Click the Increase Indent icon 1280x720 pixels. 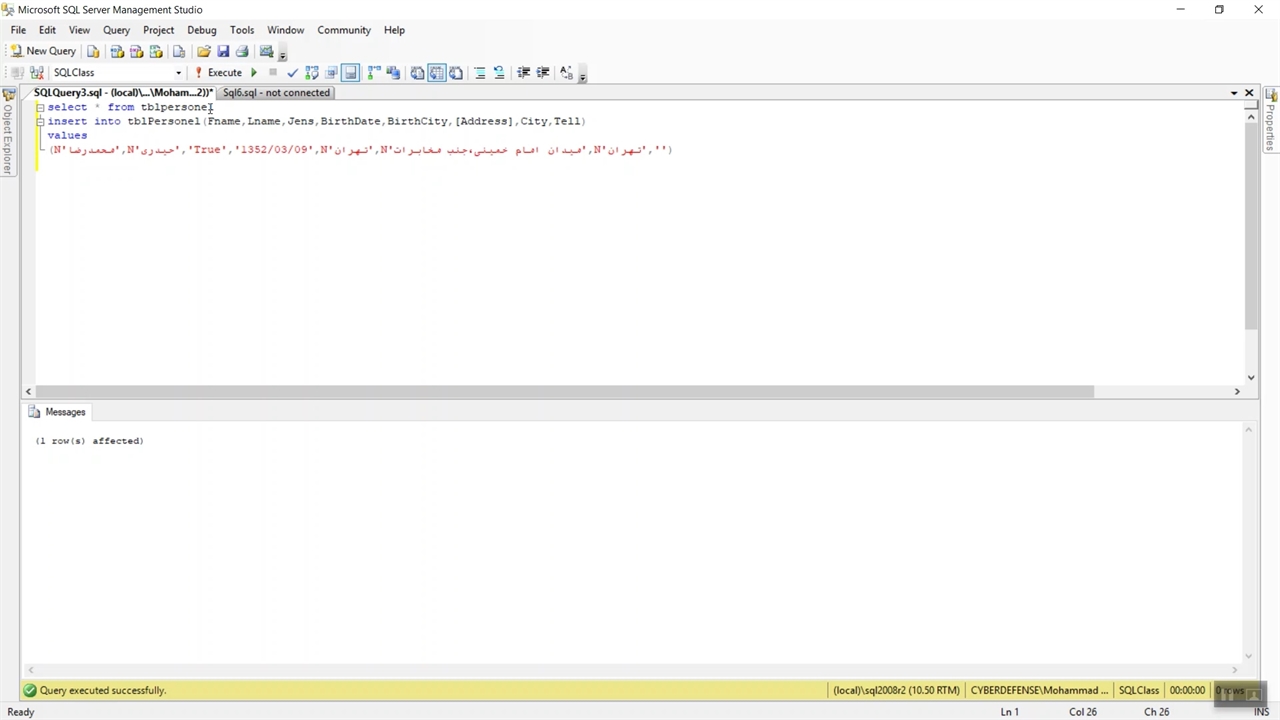pyautogui.click(x=543, y=72)
